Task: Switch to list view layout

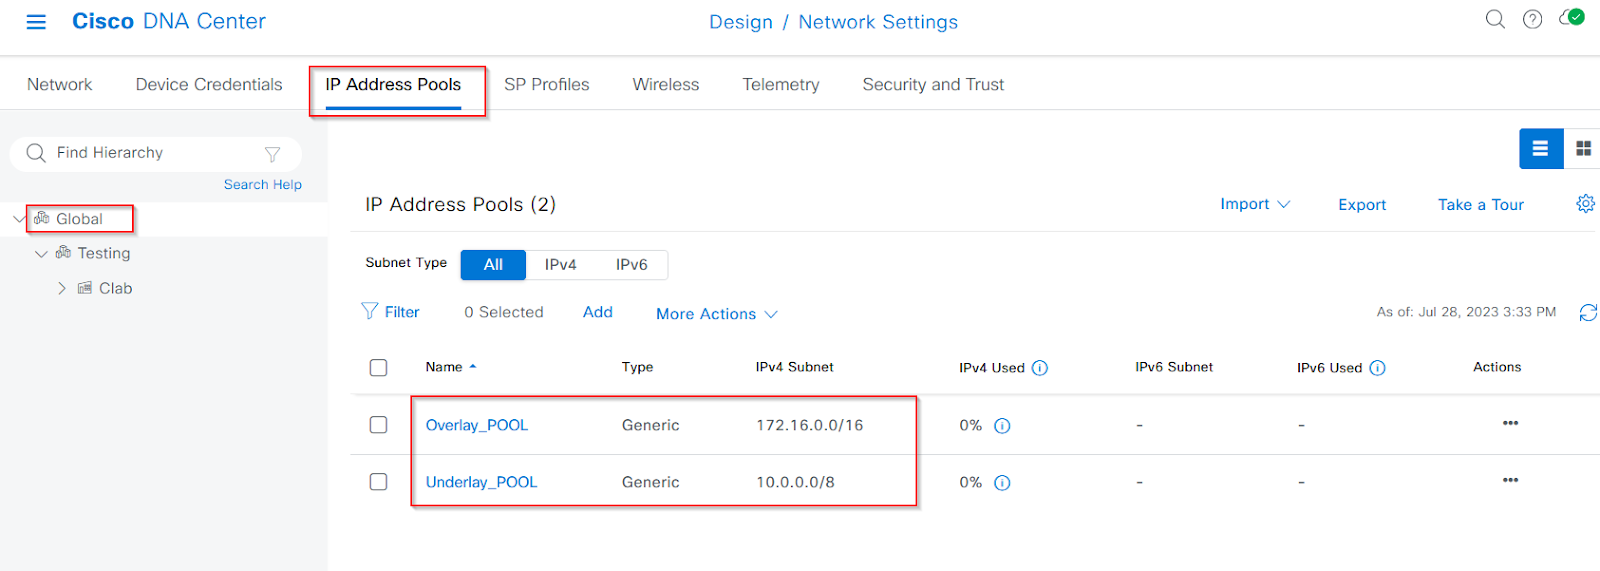Action: [x=1541, y=148]
